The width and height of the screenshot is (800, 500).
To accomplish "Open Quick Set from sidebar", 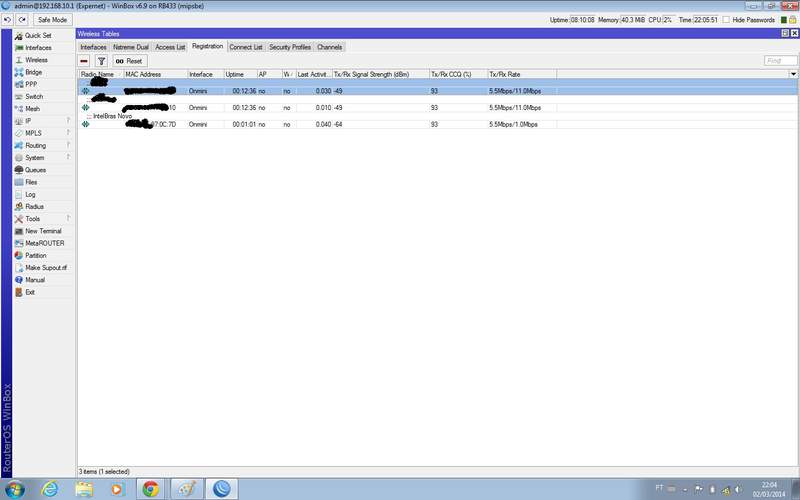I will [x=38, y=35].
